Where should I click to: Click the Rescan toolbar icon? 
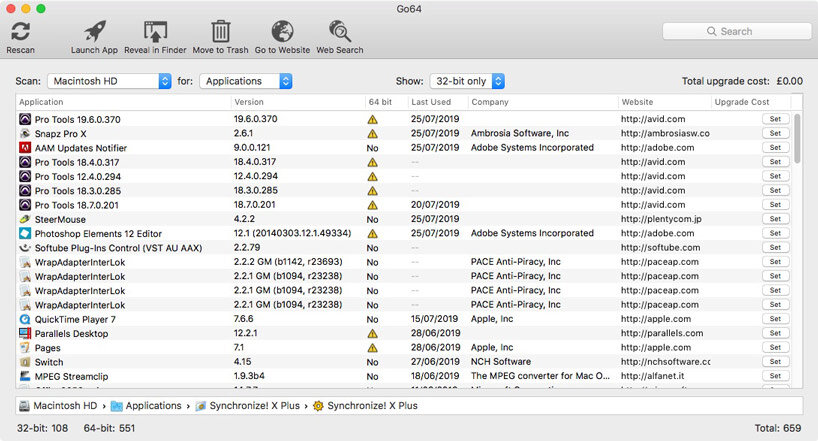pyautogui.click(x=20, y=31)
